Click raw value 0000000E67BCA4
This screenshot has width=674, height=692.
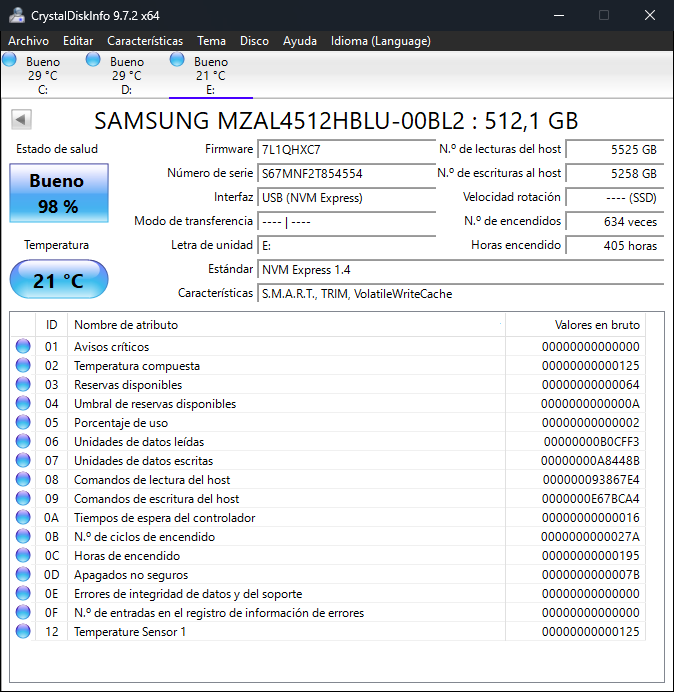pyautogui.click(x=591, y=499)
